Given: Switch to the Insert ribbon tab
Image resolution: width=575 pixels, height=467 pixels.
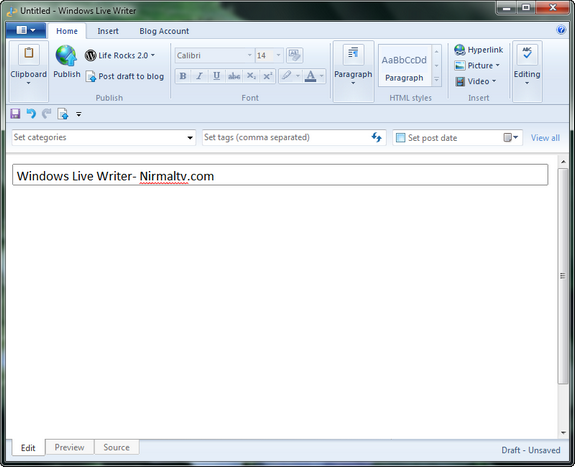Looking at the screenshot, I should pos(108,31).
